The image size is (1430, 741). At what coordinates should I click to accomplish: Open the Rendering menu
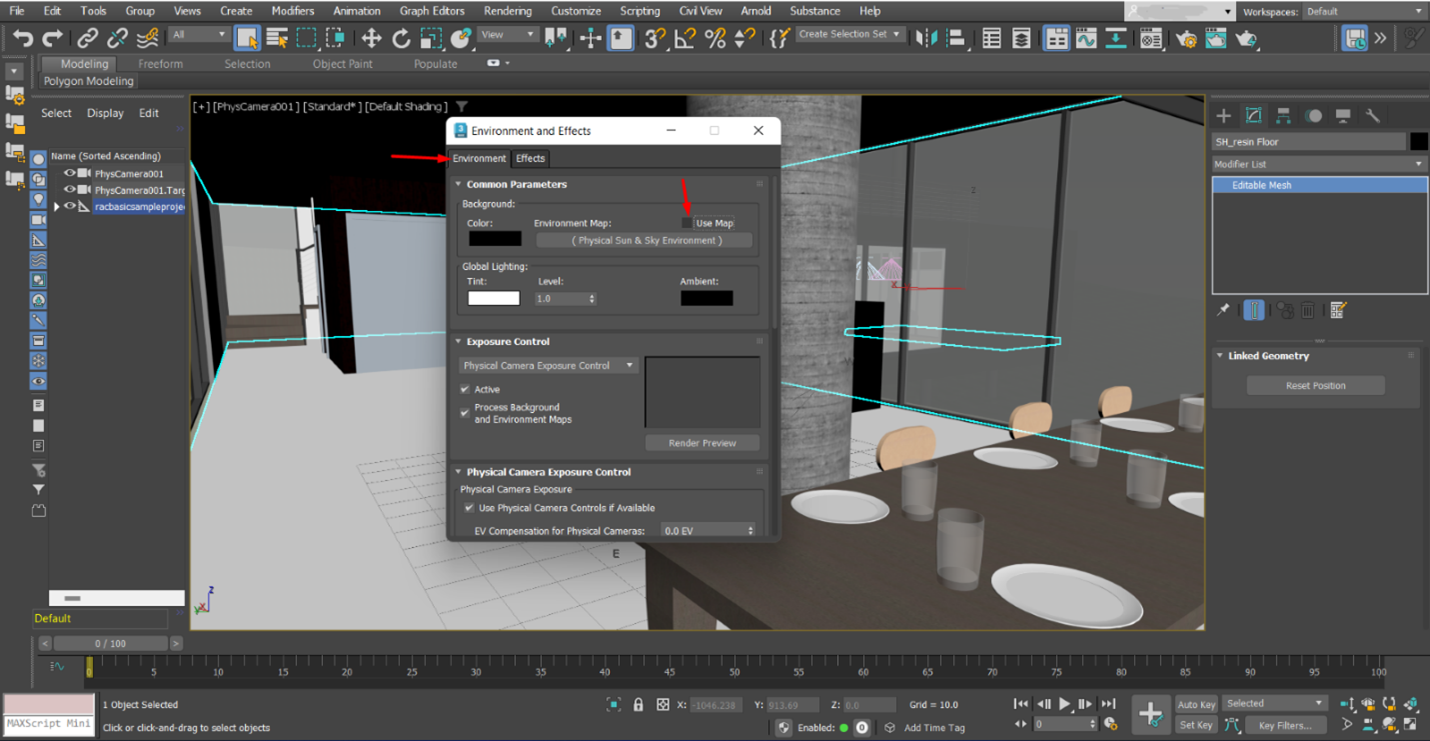[507, 11]
